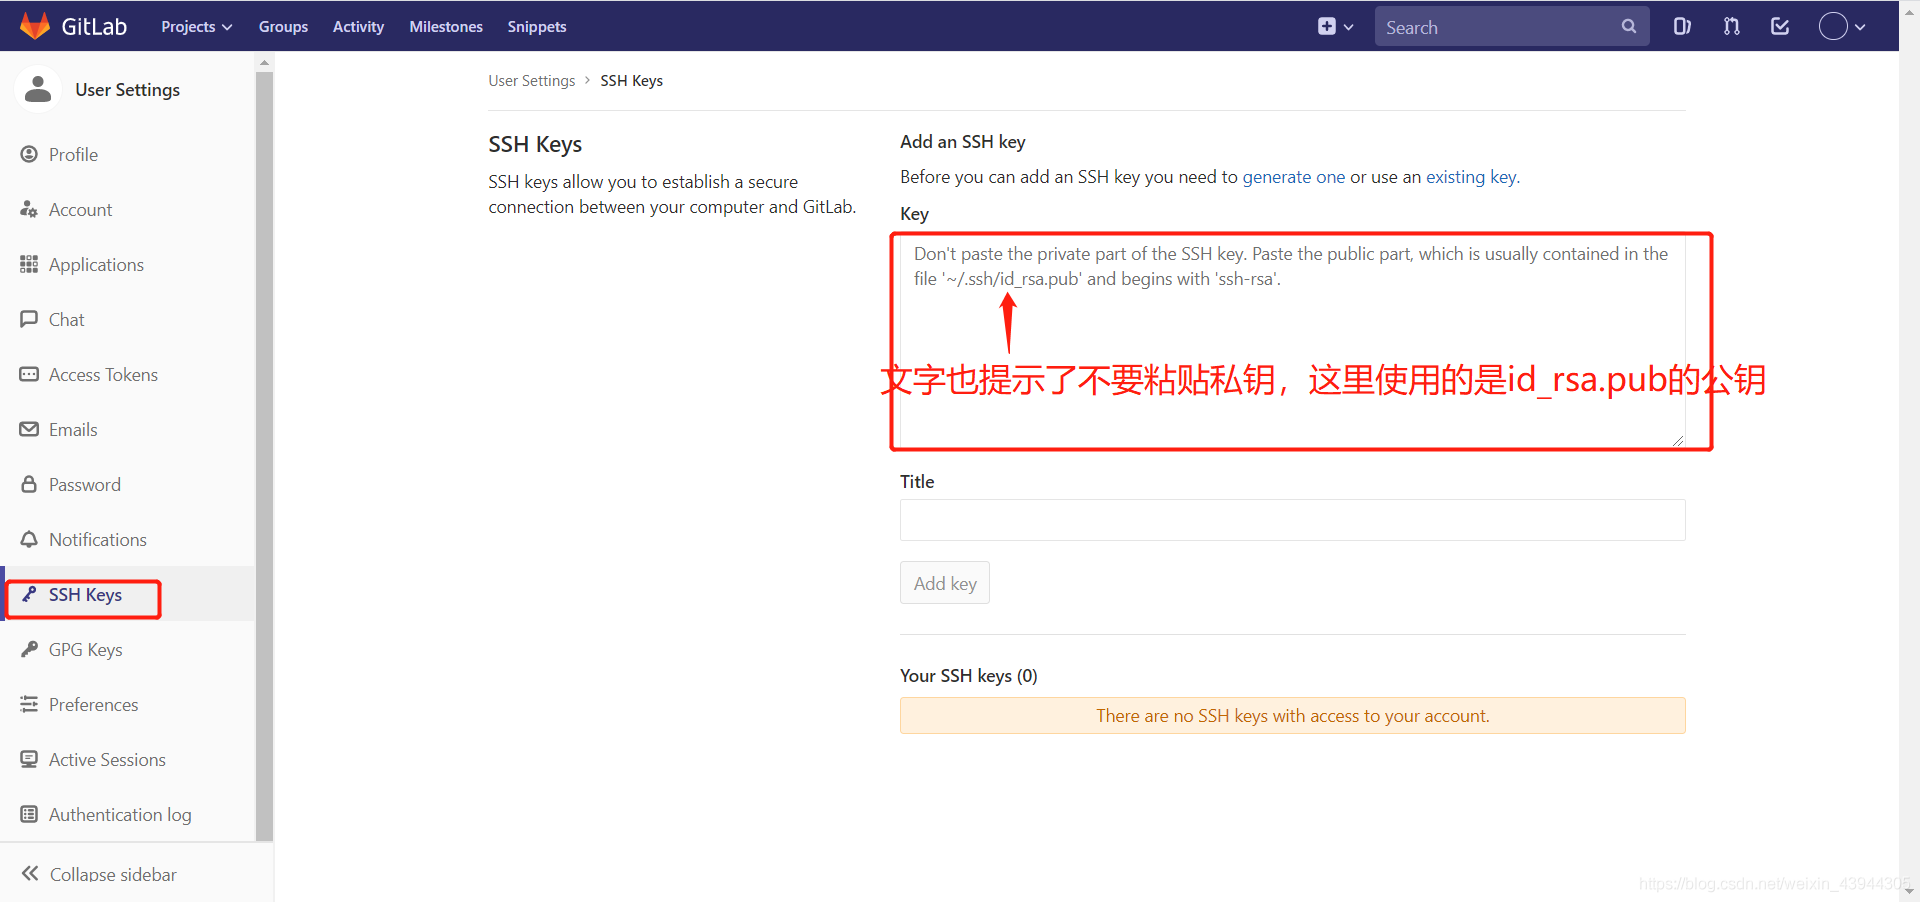This screenshot has width=1920, height=902.
Task: Open merge requests icon in navbar
Action: point(1732,27)
